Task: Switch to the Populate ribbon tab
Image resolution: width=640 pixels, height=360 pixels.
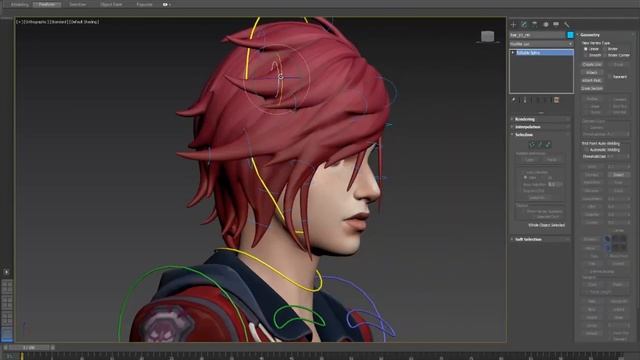Action: point(144,4)
